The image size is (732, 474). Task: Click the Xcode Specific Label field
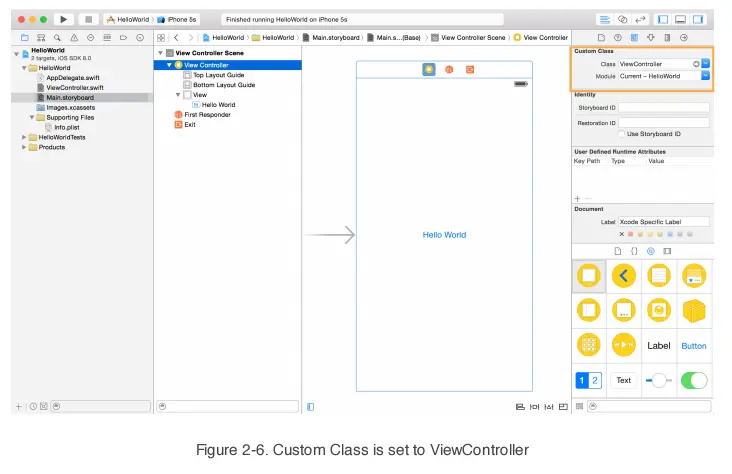click(664, 222)
